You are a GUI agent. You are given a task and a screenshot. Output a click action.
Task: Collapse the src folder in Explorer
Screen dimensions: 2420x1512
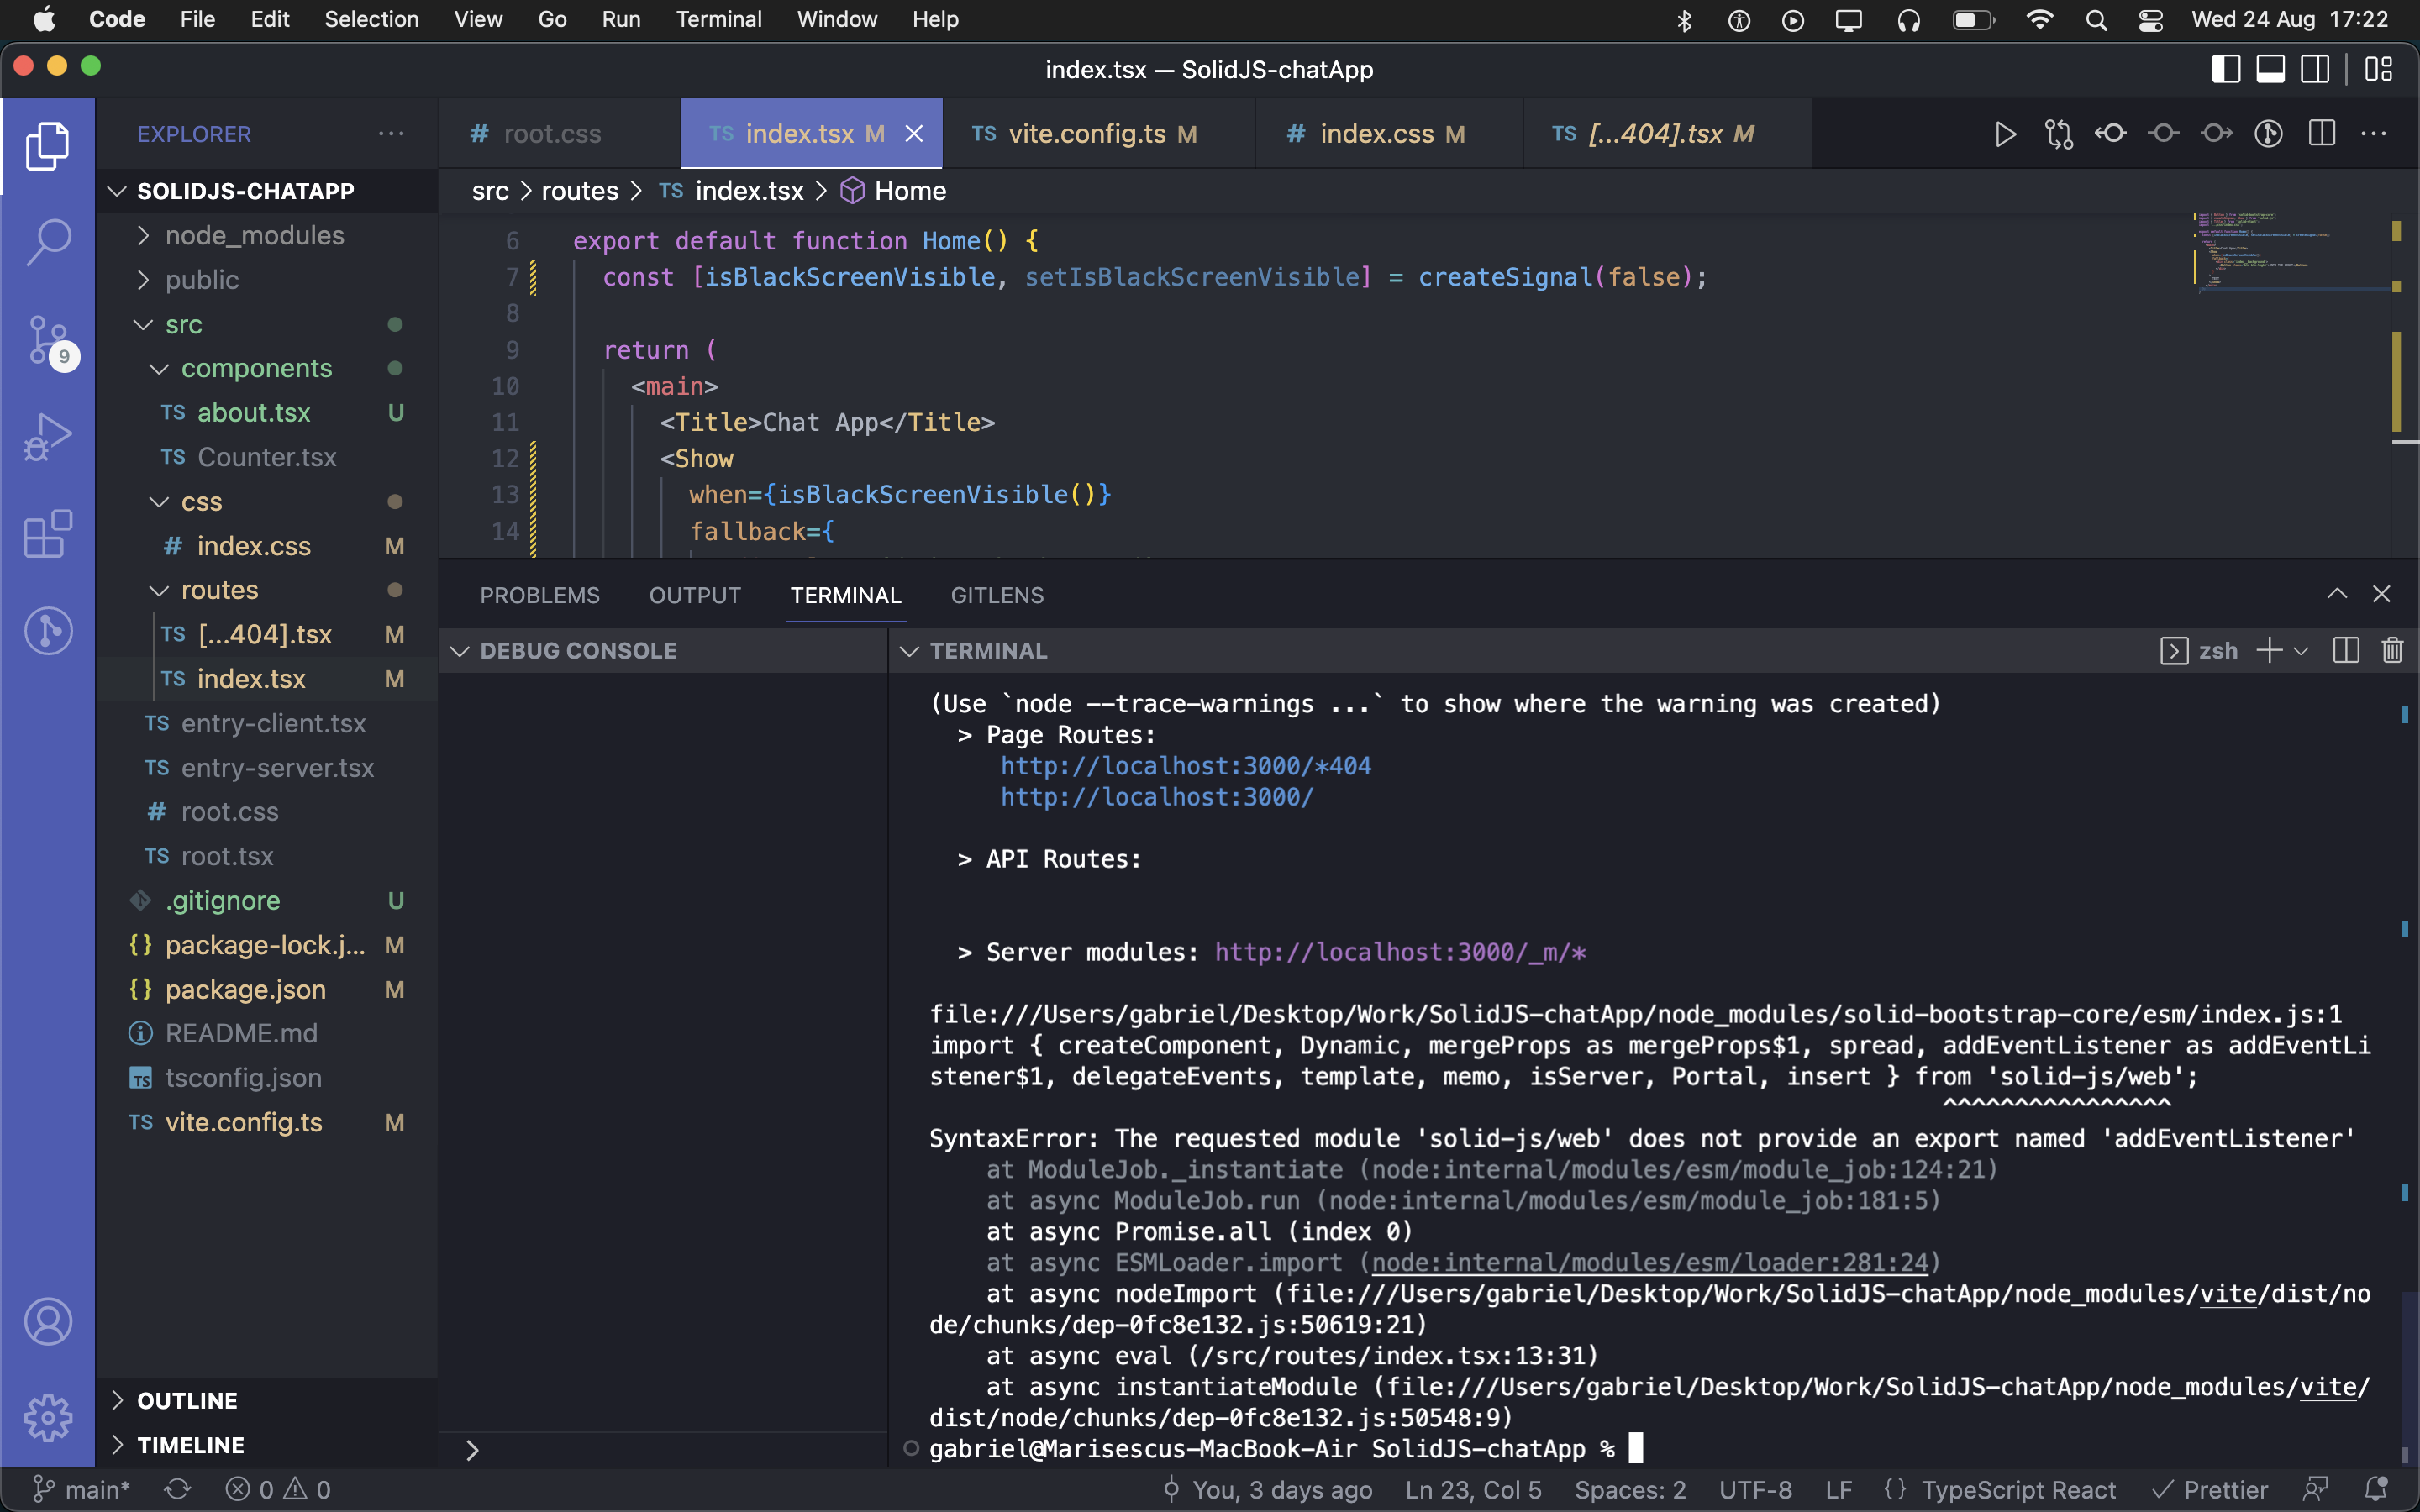tap(141, 324)
